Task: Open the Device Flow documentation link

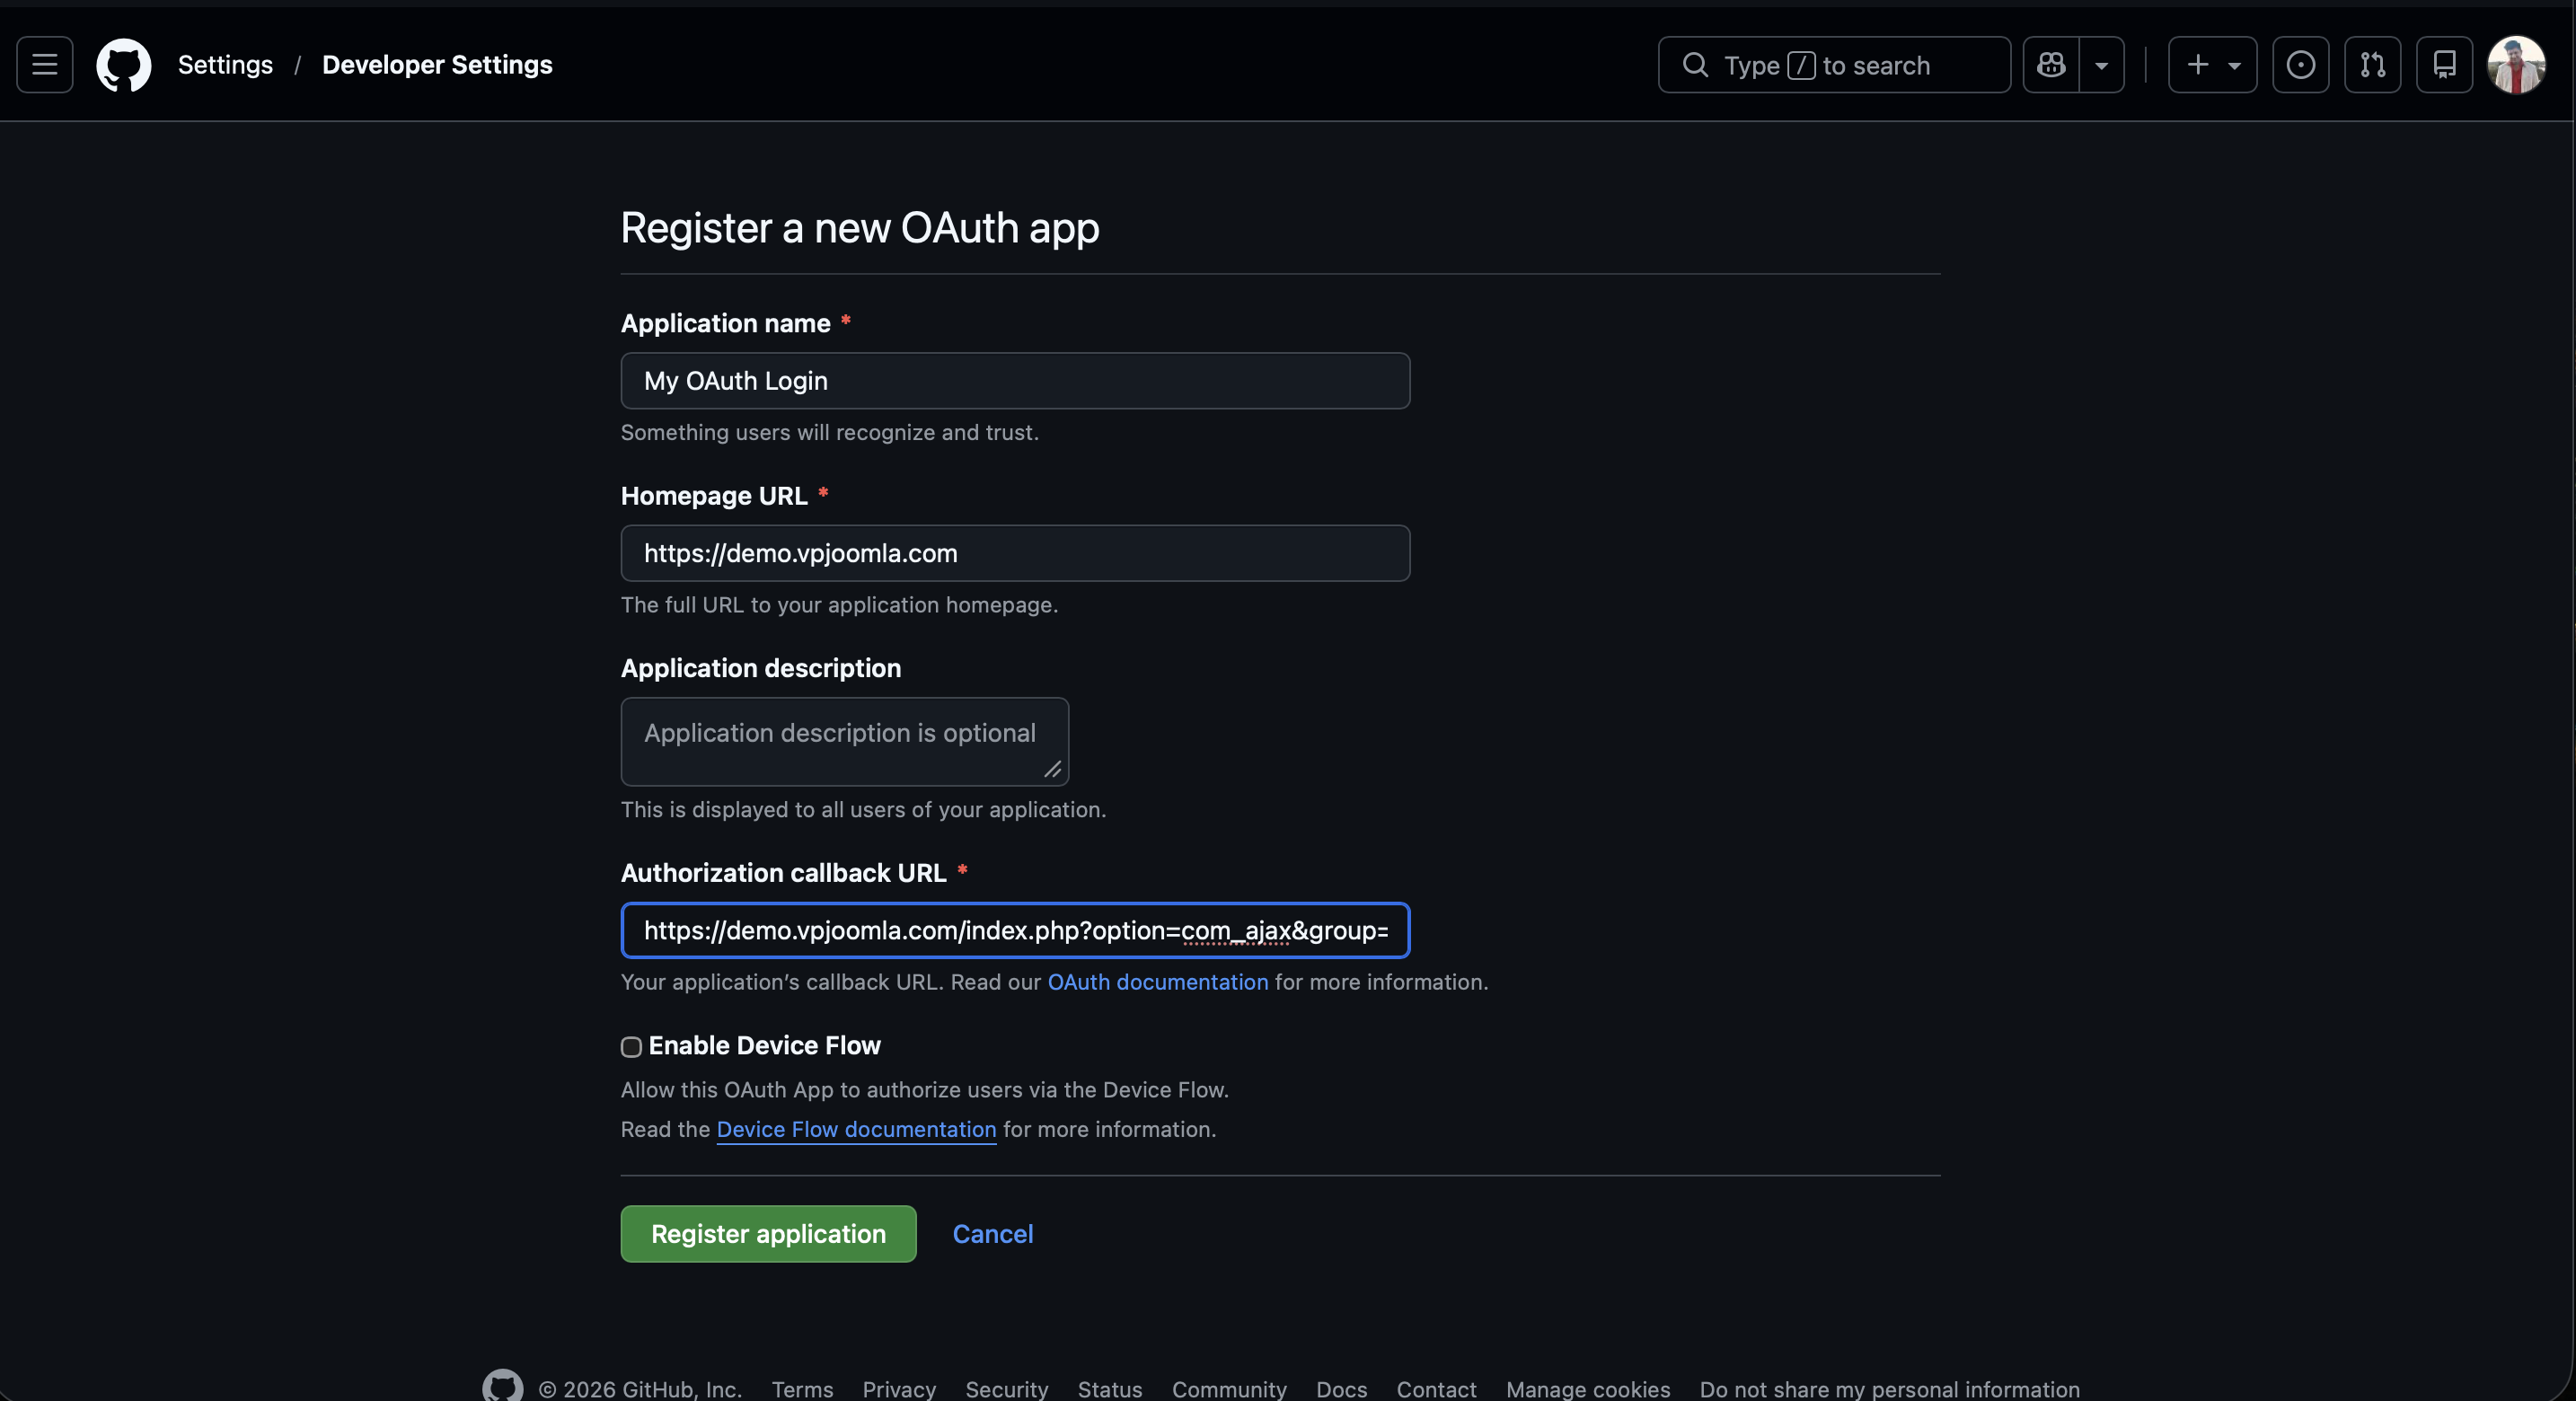Action: pos(856,1130)
